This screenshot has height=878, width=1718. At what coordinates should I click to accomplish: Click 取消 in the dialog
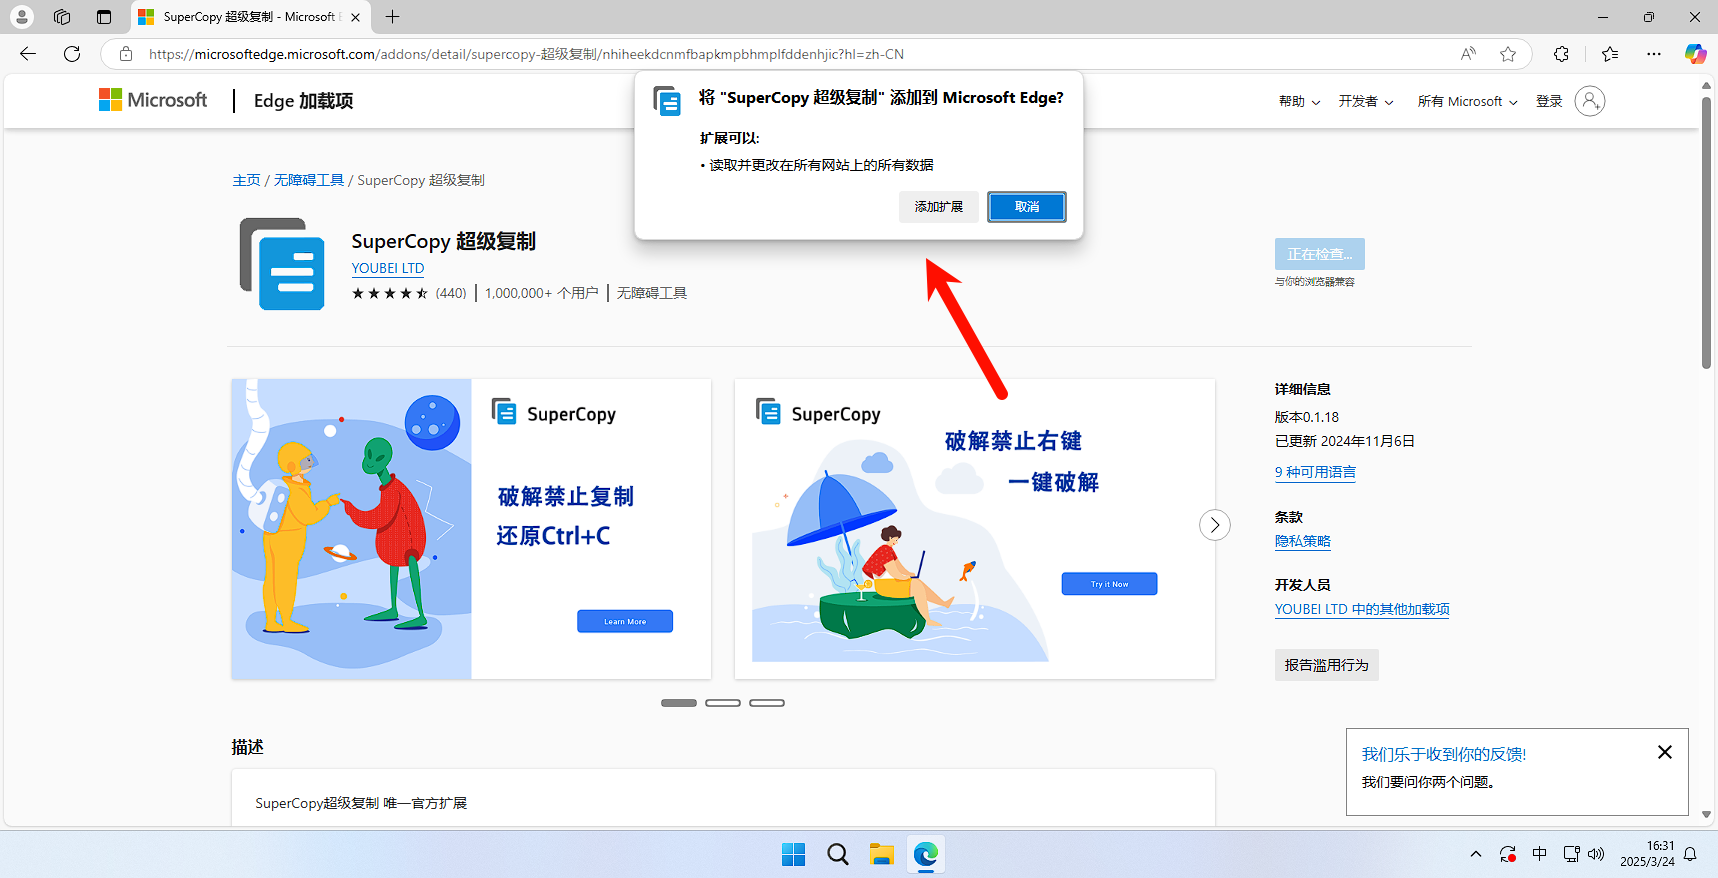click(1027, 207)
